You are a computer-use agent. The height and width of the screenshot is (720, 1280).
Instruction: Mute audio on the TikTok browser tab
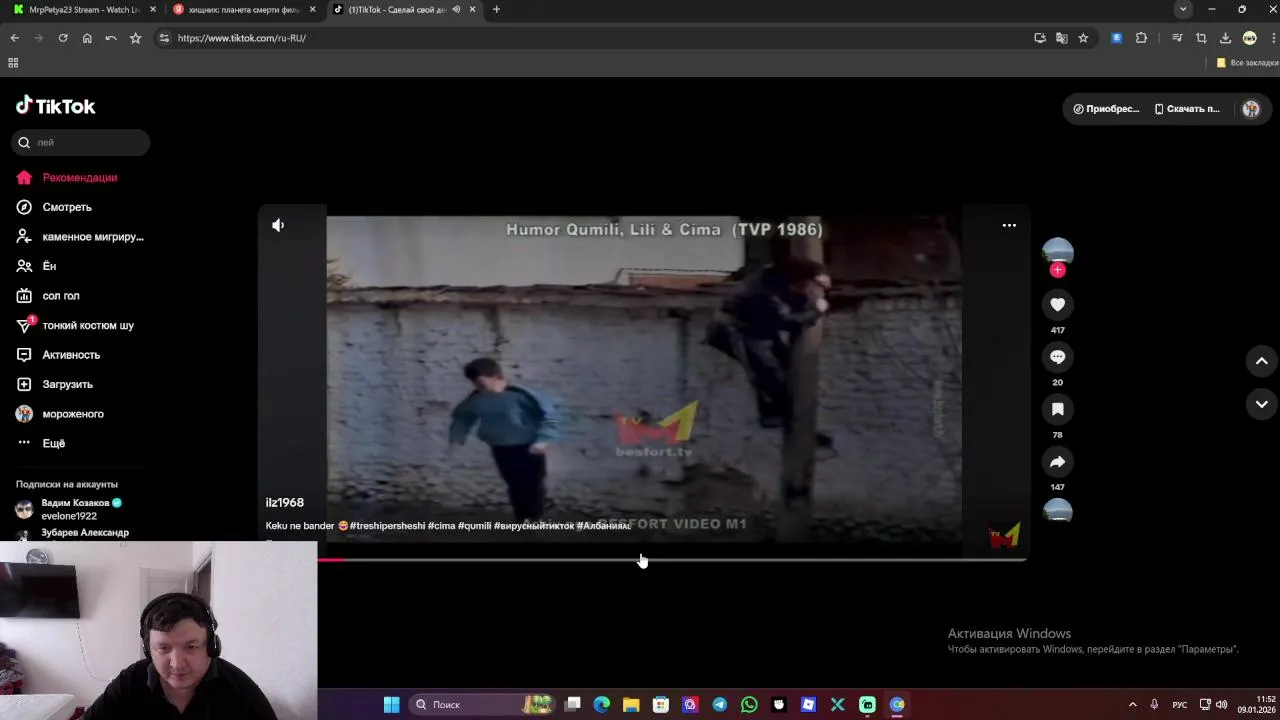[456, 9]
